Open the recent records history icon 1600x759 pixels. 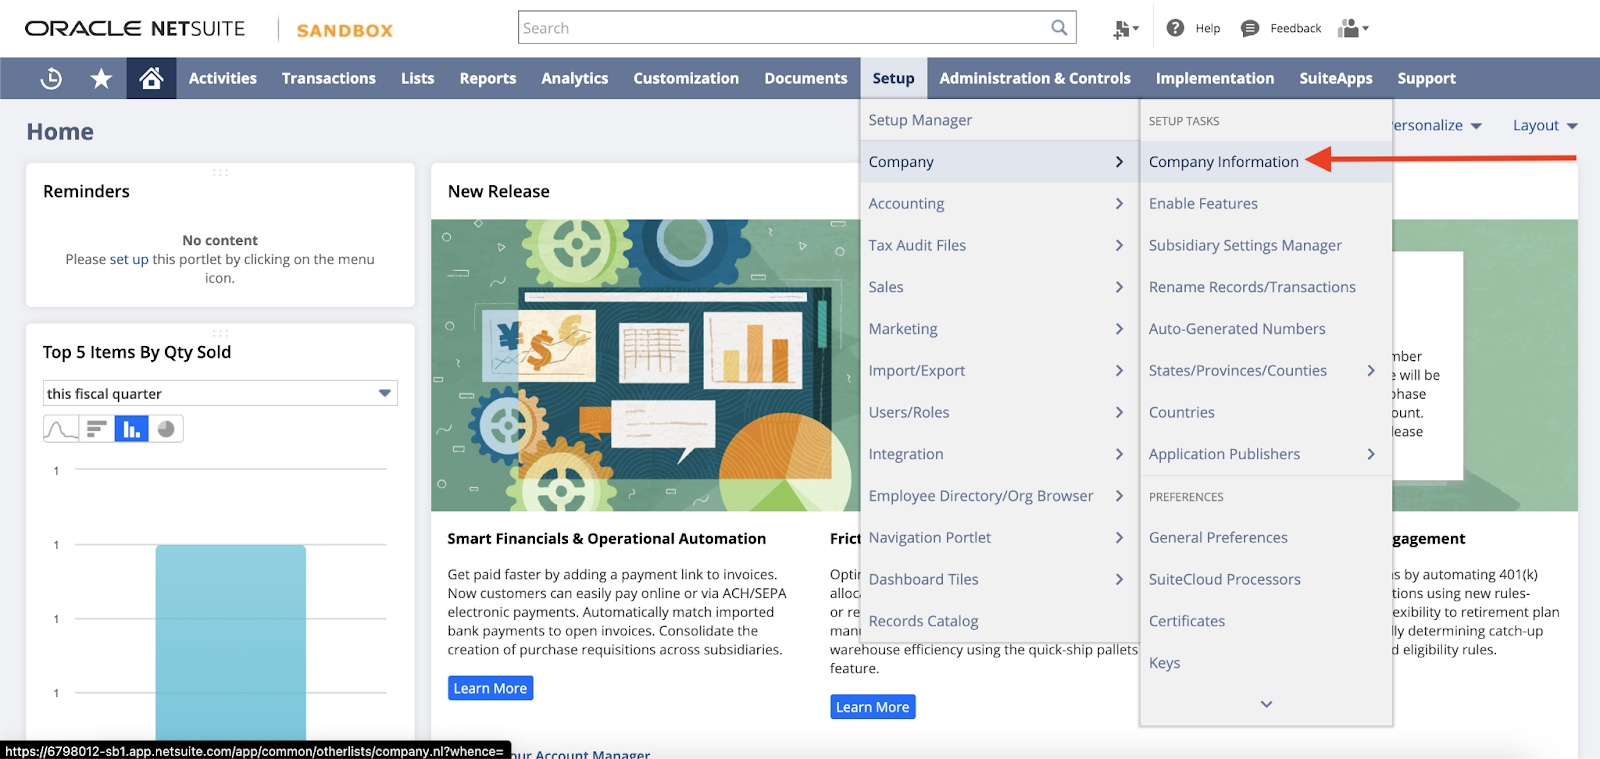pos(51,78)
